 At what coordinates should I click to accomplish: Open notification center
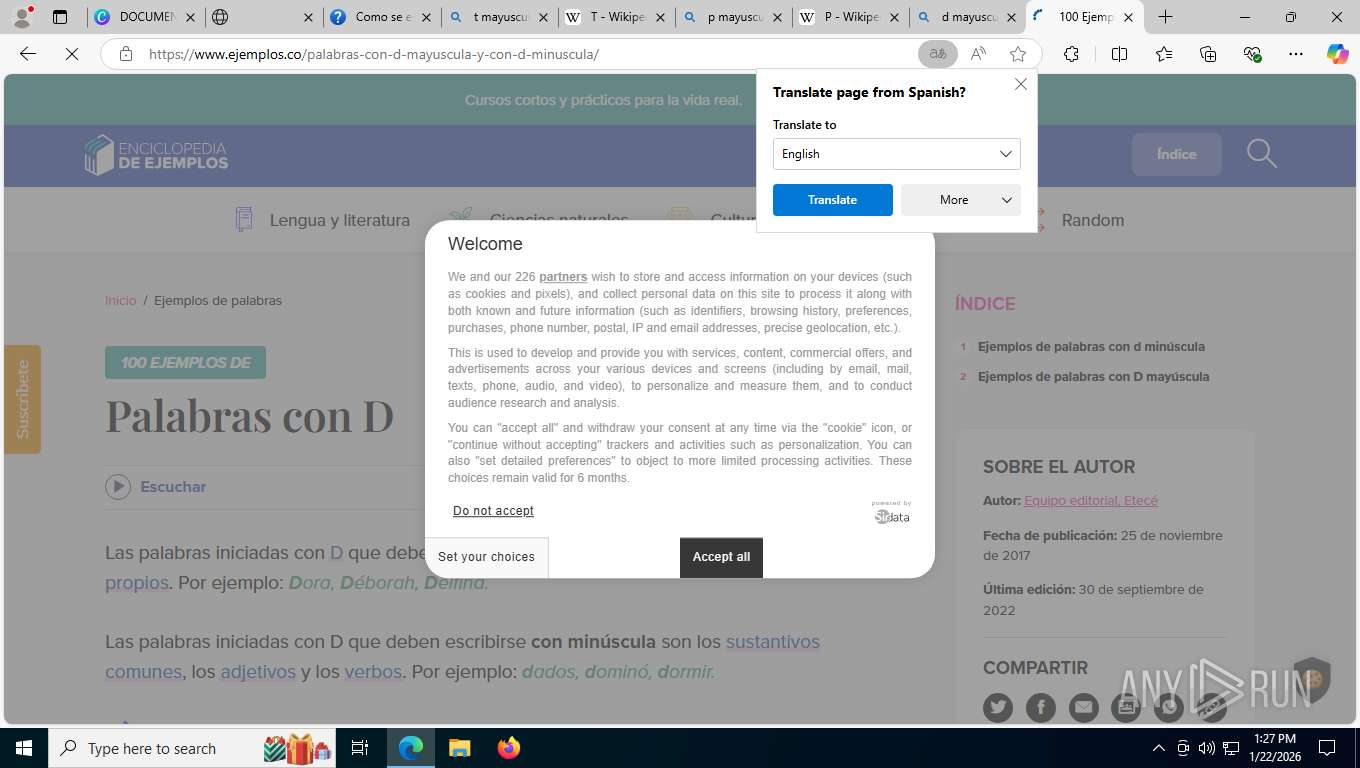(x=1327, y=748)
